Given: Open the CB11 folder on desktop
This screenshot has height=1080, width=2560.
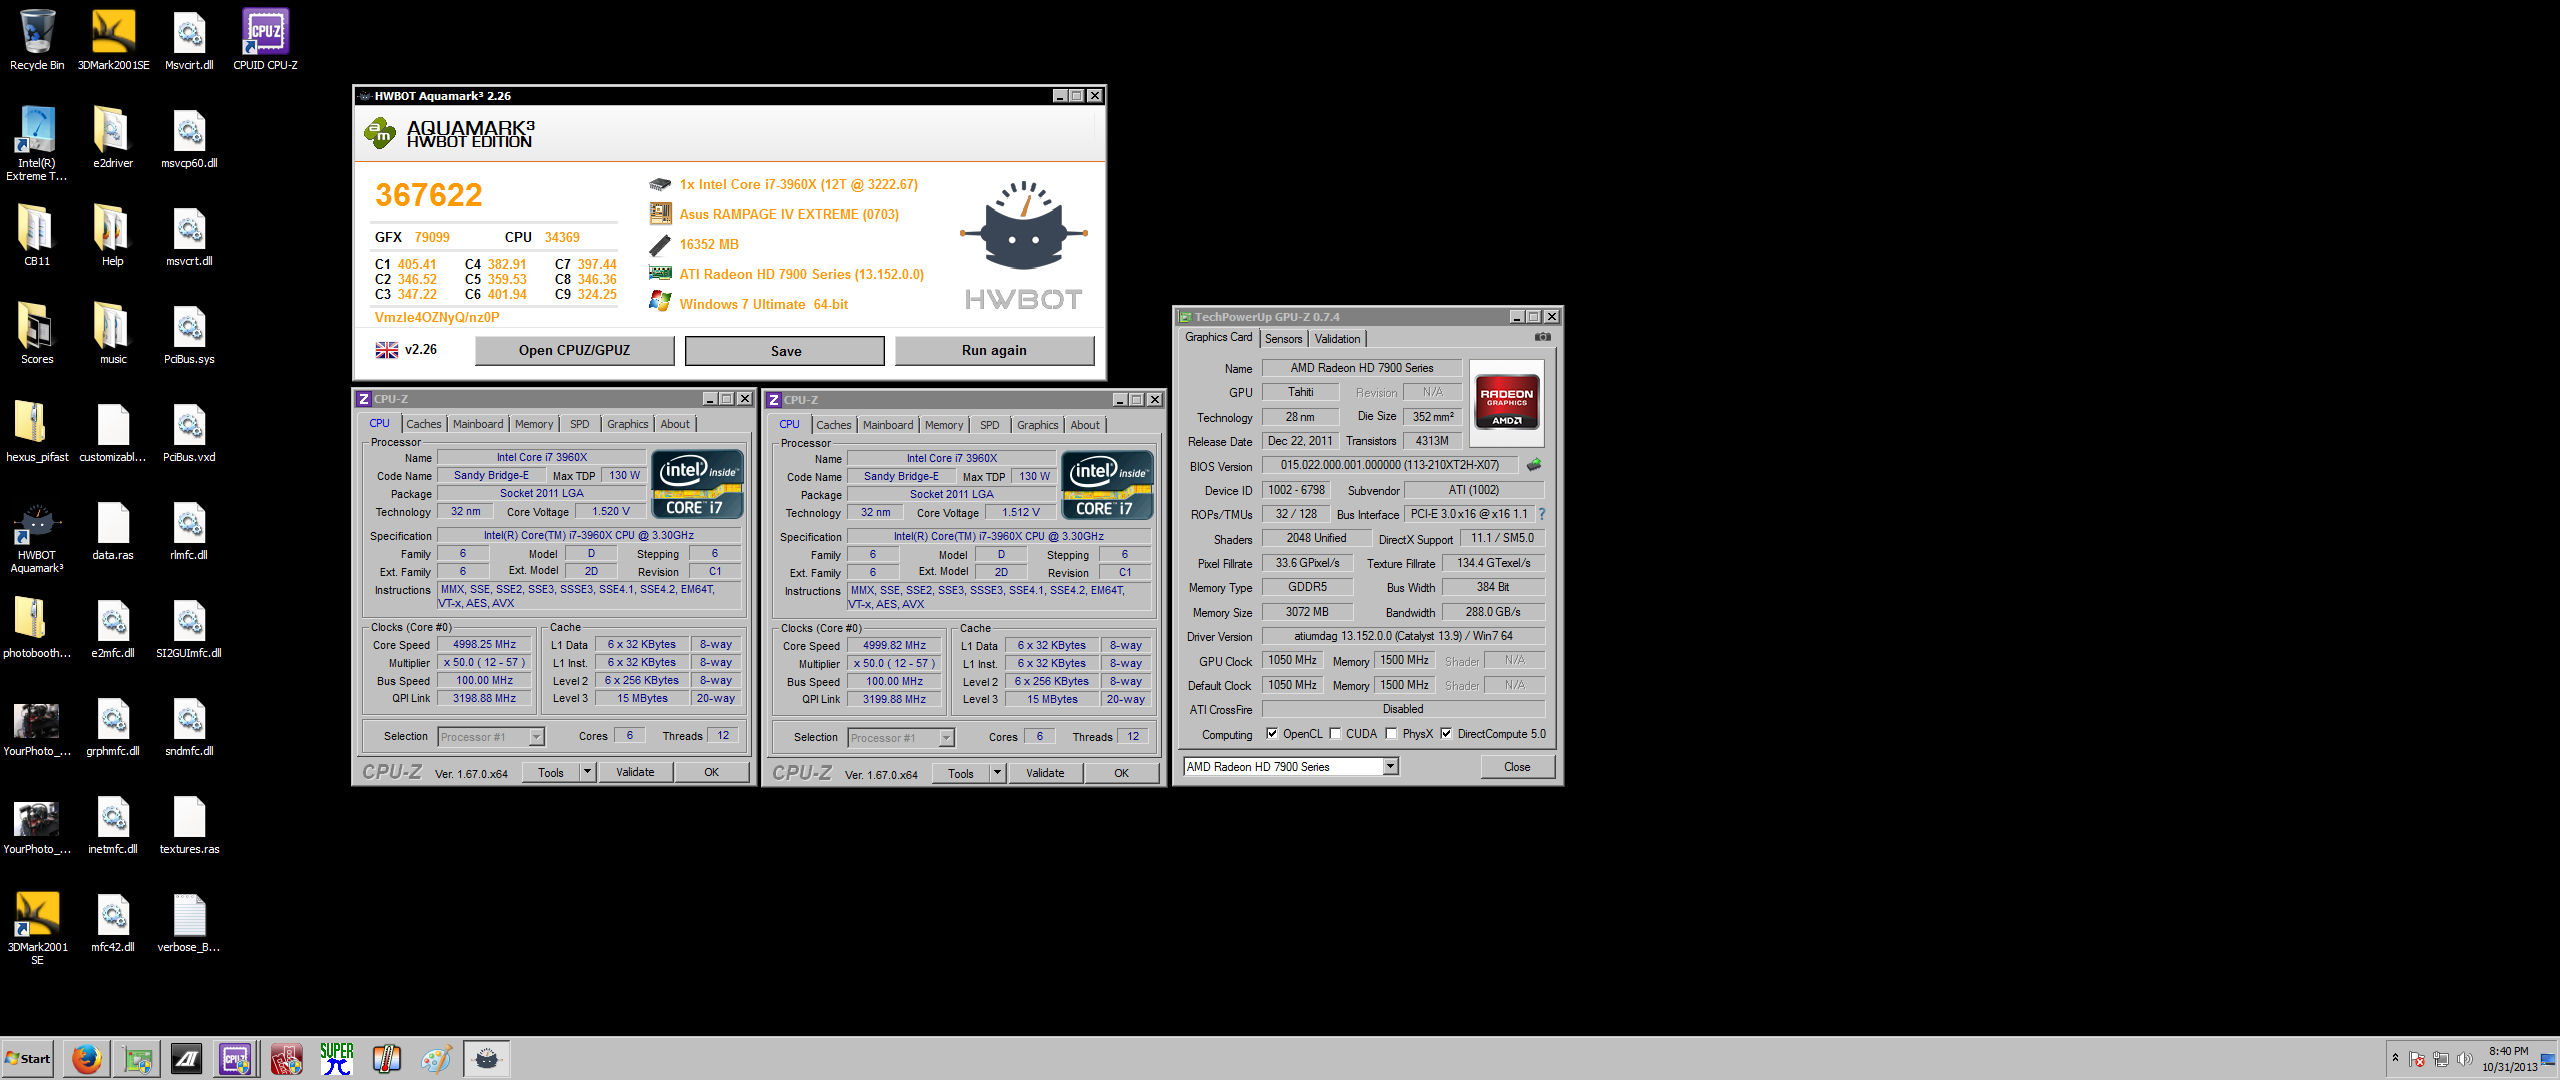Looking at the screenshot, I should (x=37, y=236).
